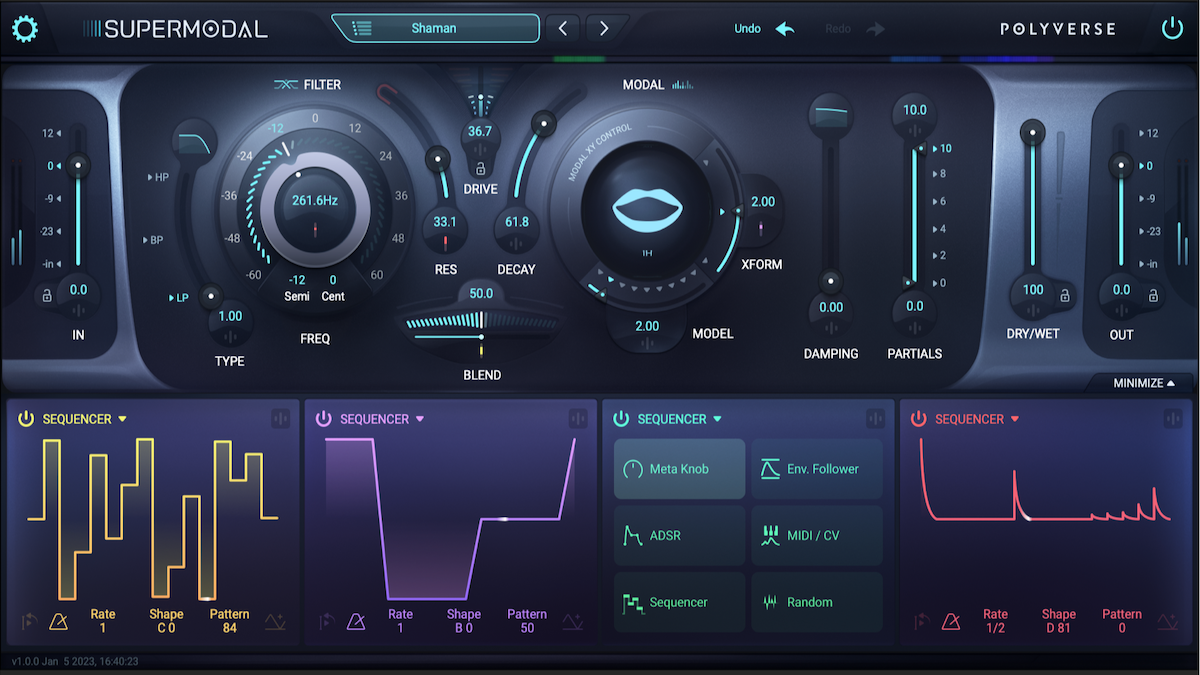Toggle the purple sequencer power button
This screenshot has width=1200, height=675.
(x=324, y=419)
